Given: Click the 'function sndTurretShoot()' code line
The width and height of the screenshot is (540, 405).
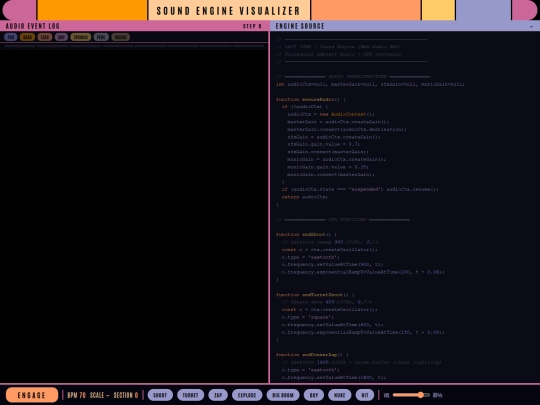Looking at the screenshot, I should [315, 295].
